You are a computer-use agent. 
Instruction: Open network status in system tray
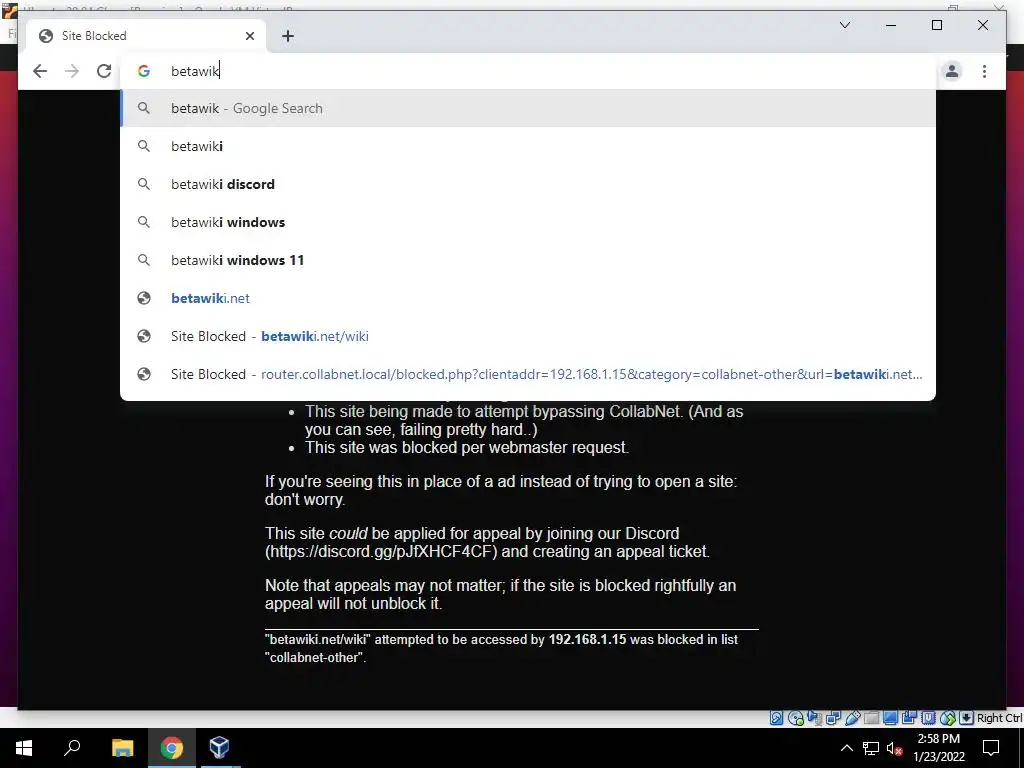click(871, 748)
